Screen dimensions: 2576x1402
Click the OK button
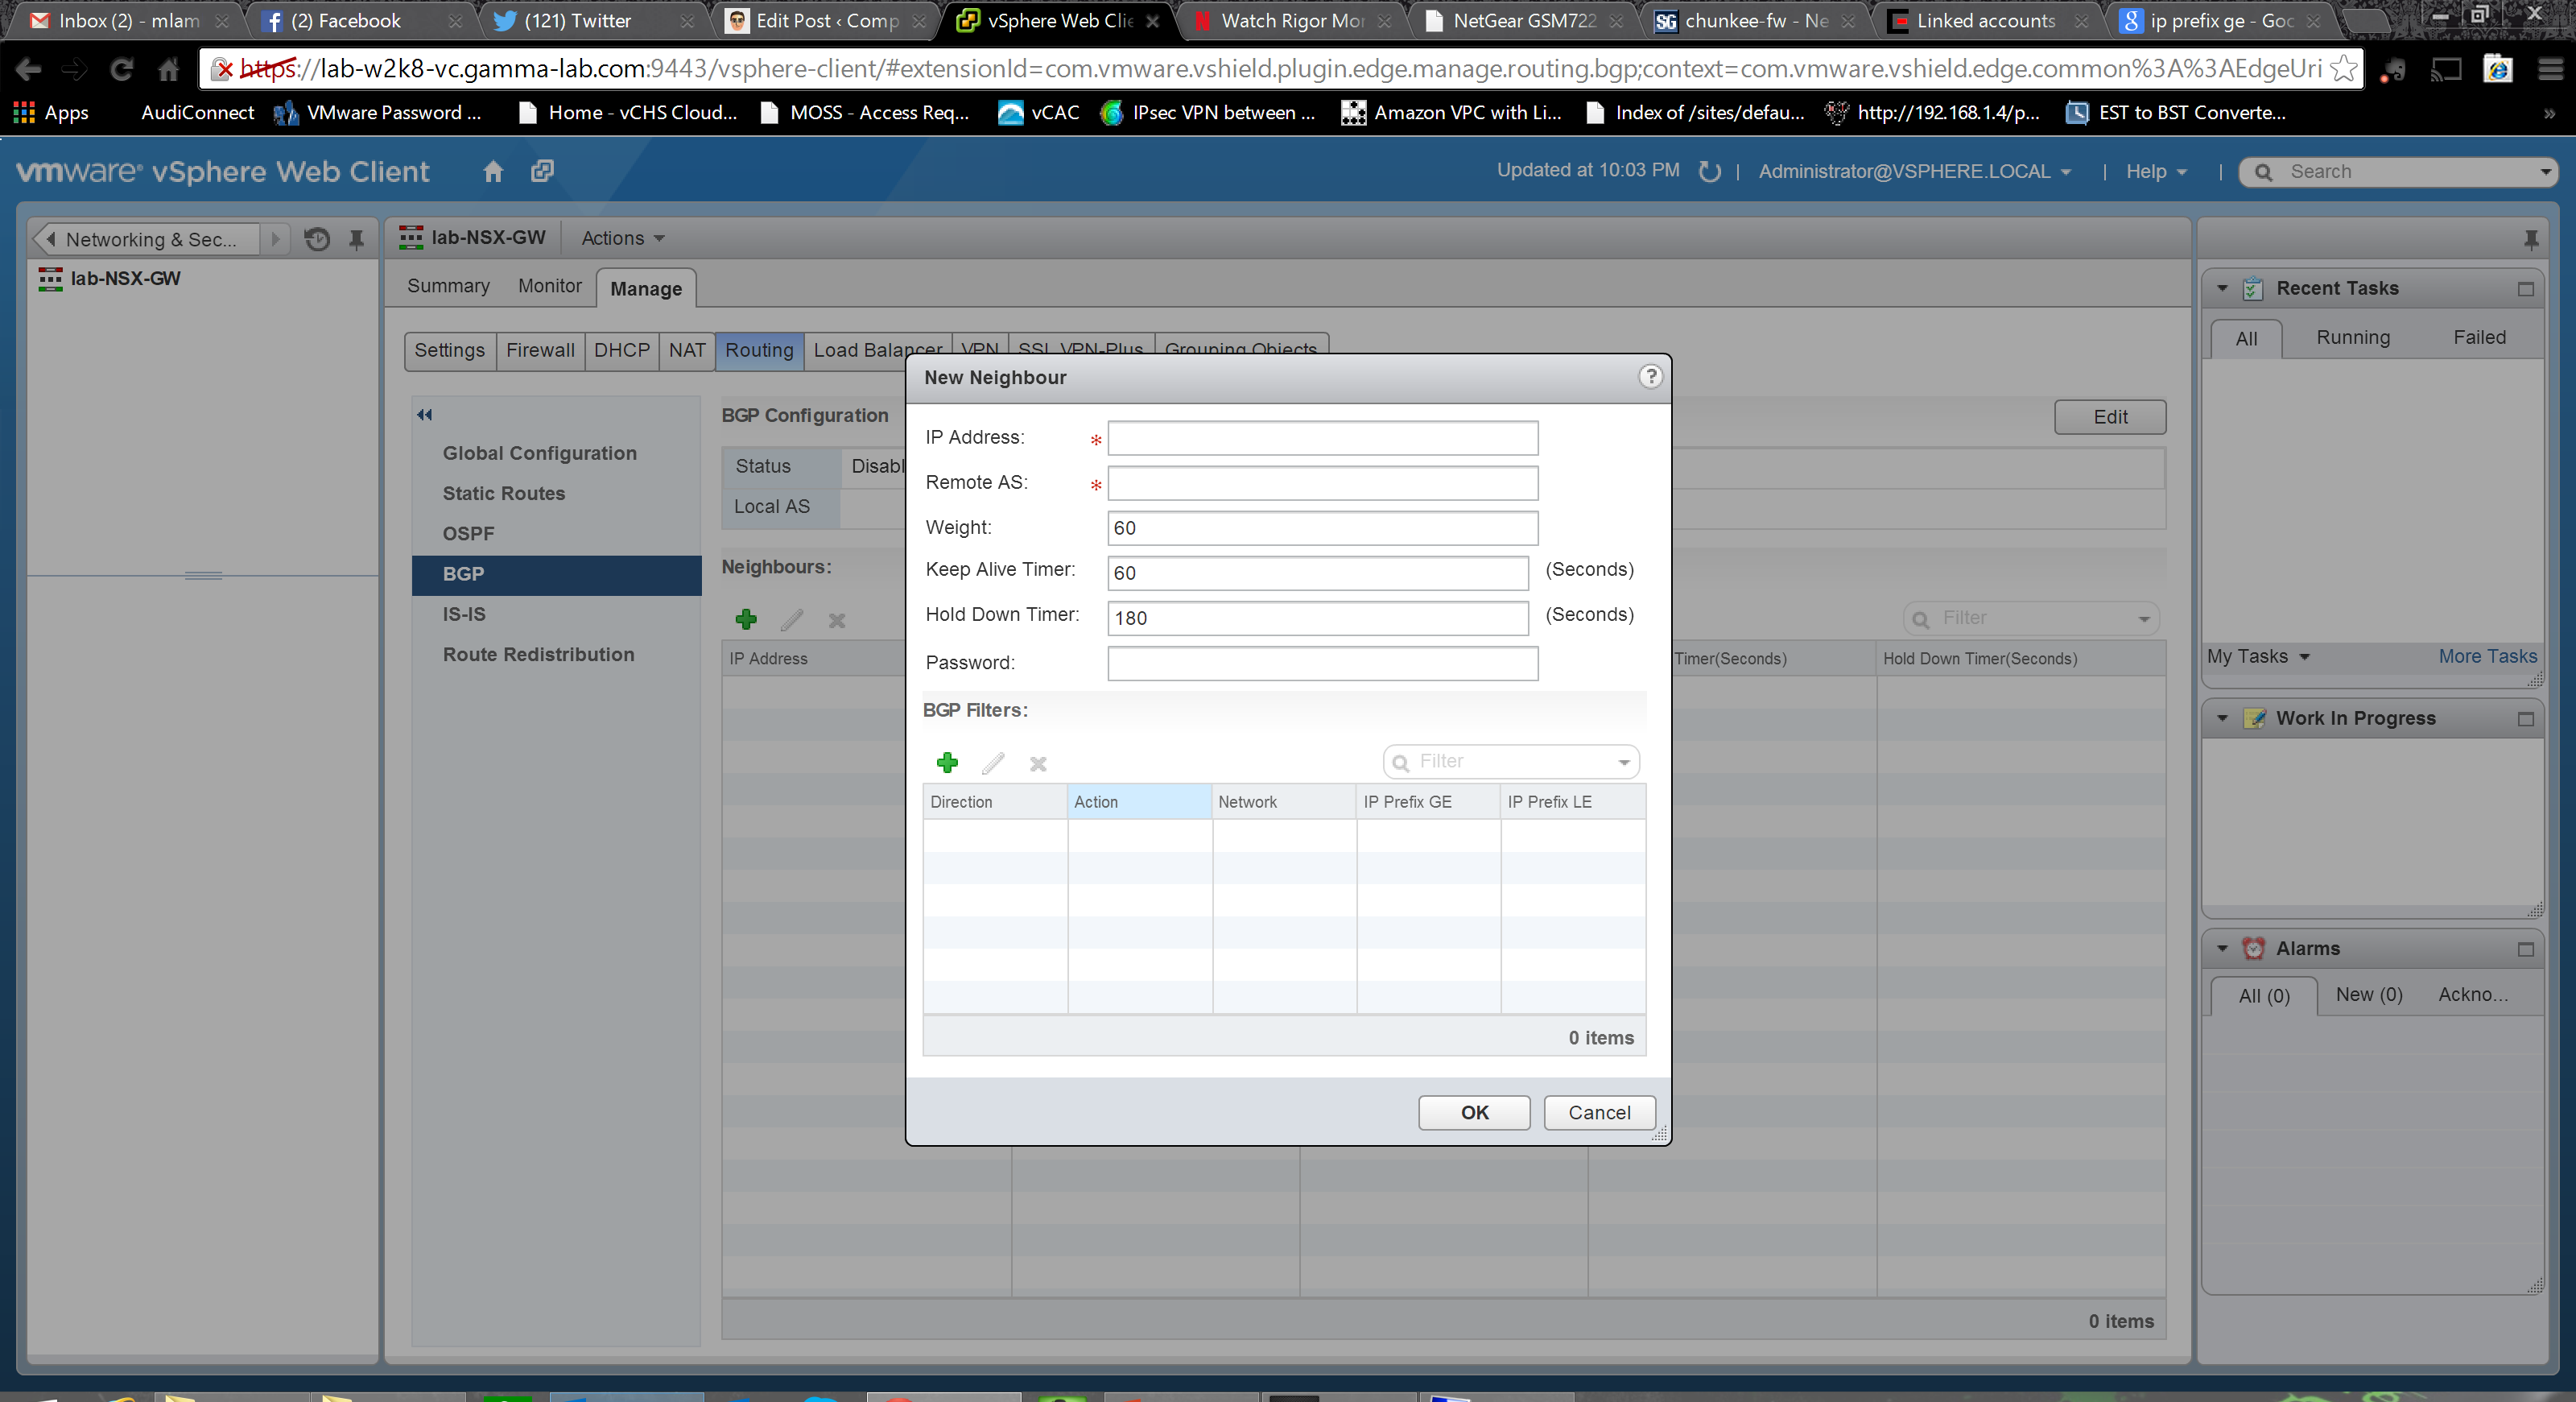[1473, 1112]
